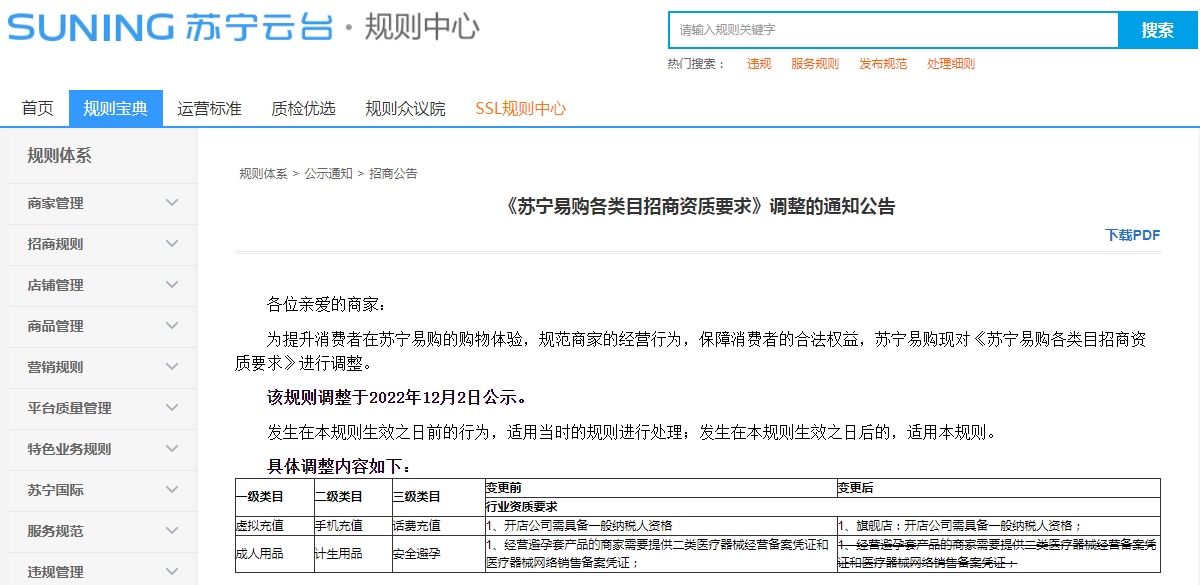This screenshot has height=585, width=1200.
Task: Expand the 营销规则 sidebar section
Action: 102,367
